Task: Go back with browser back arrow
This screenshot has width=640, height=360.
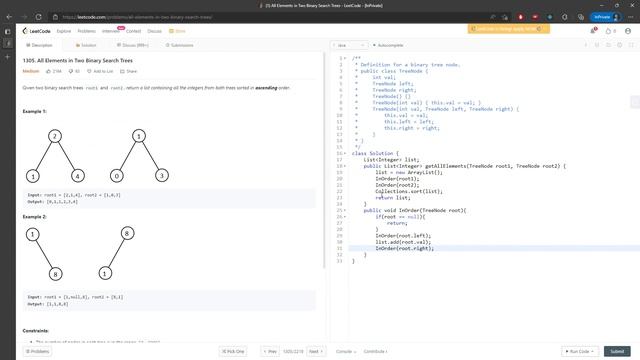Action: [9, 17]
